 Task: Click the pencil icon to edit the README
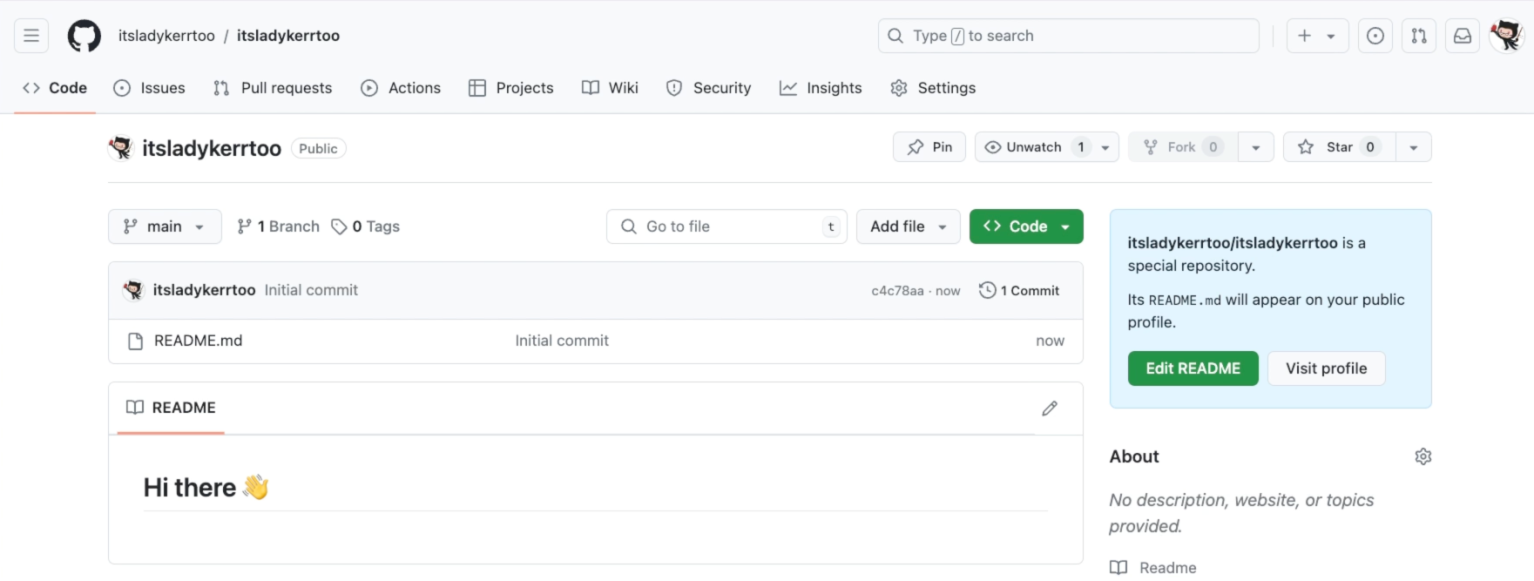(1049, 408)
